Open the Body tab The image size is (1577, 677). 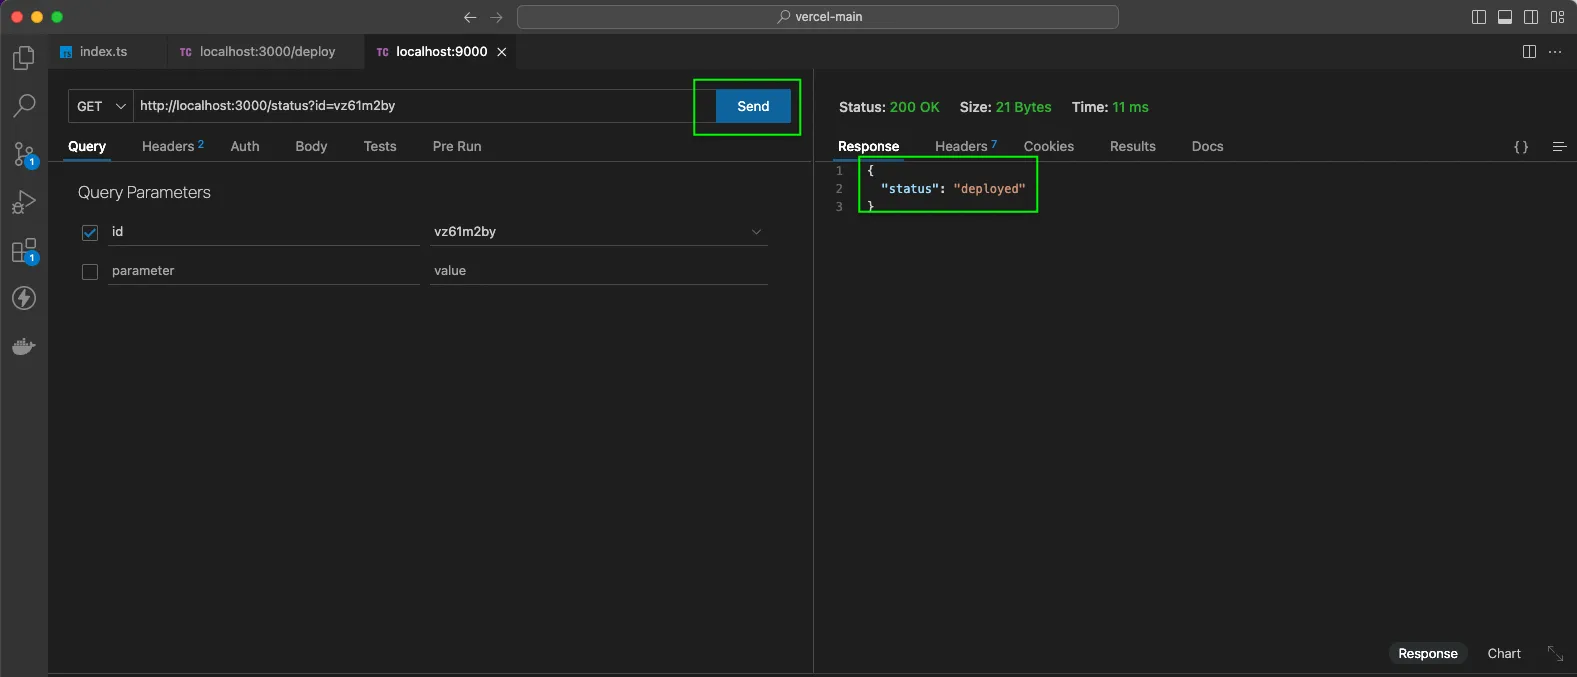tap(311, 146)
